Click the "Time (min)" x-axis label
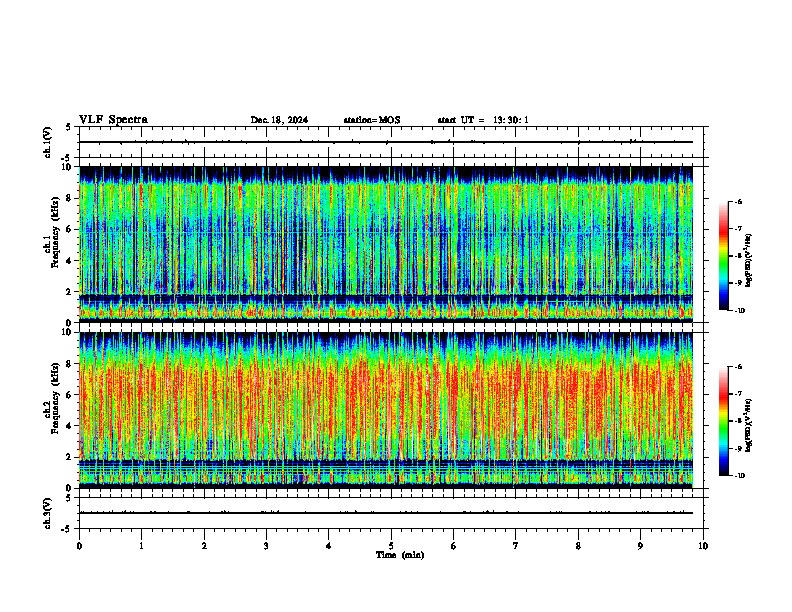The height and width of the screenshot is (612, 792). point(400,555)
